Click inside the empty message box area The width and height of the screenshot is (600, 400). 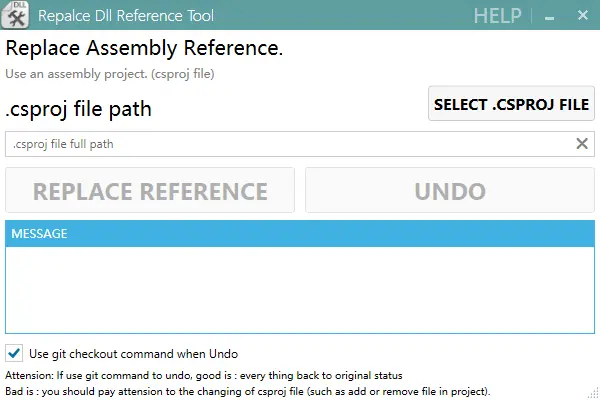coord(300,290)
